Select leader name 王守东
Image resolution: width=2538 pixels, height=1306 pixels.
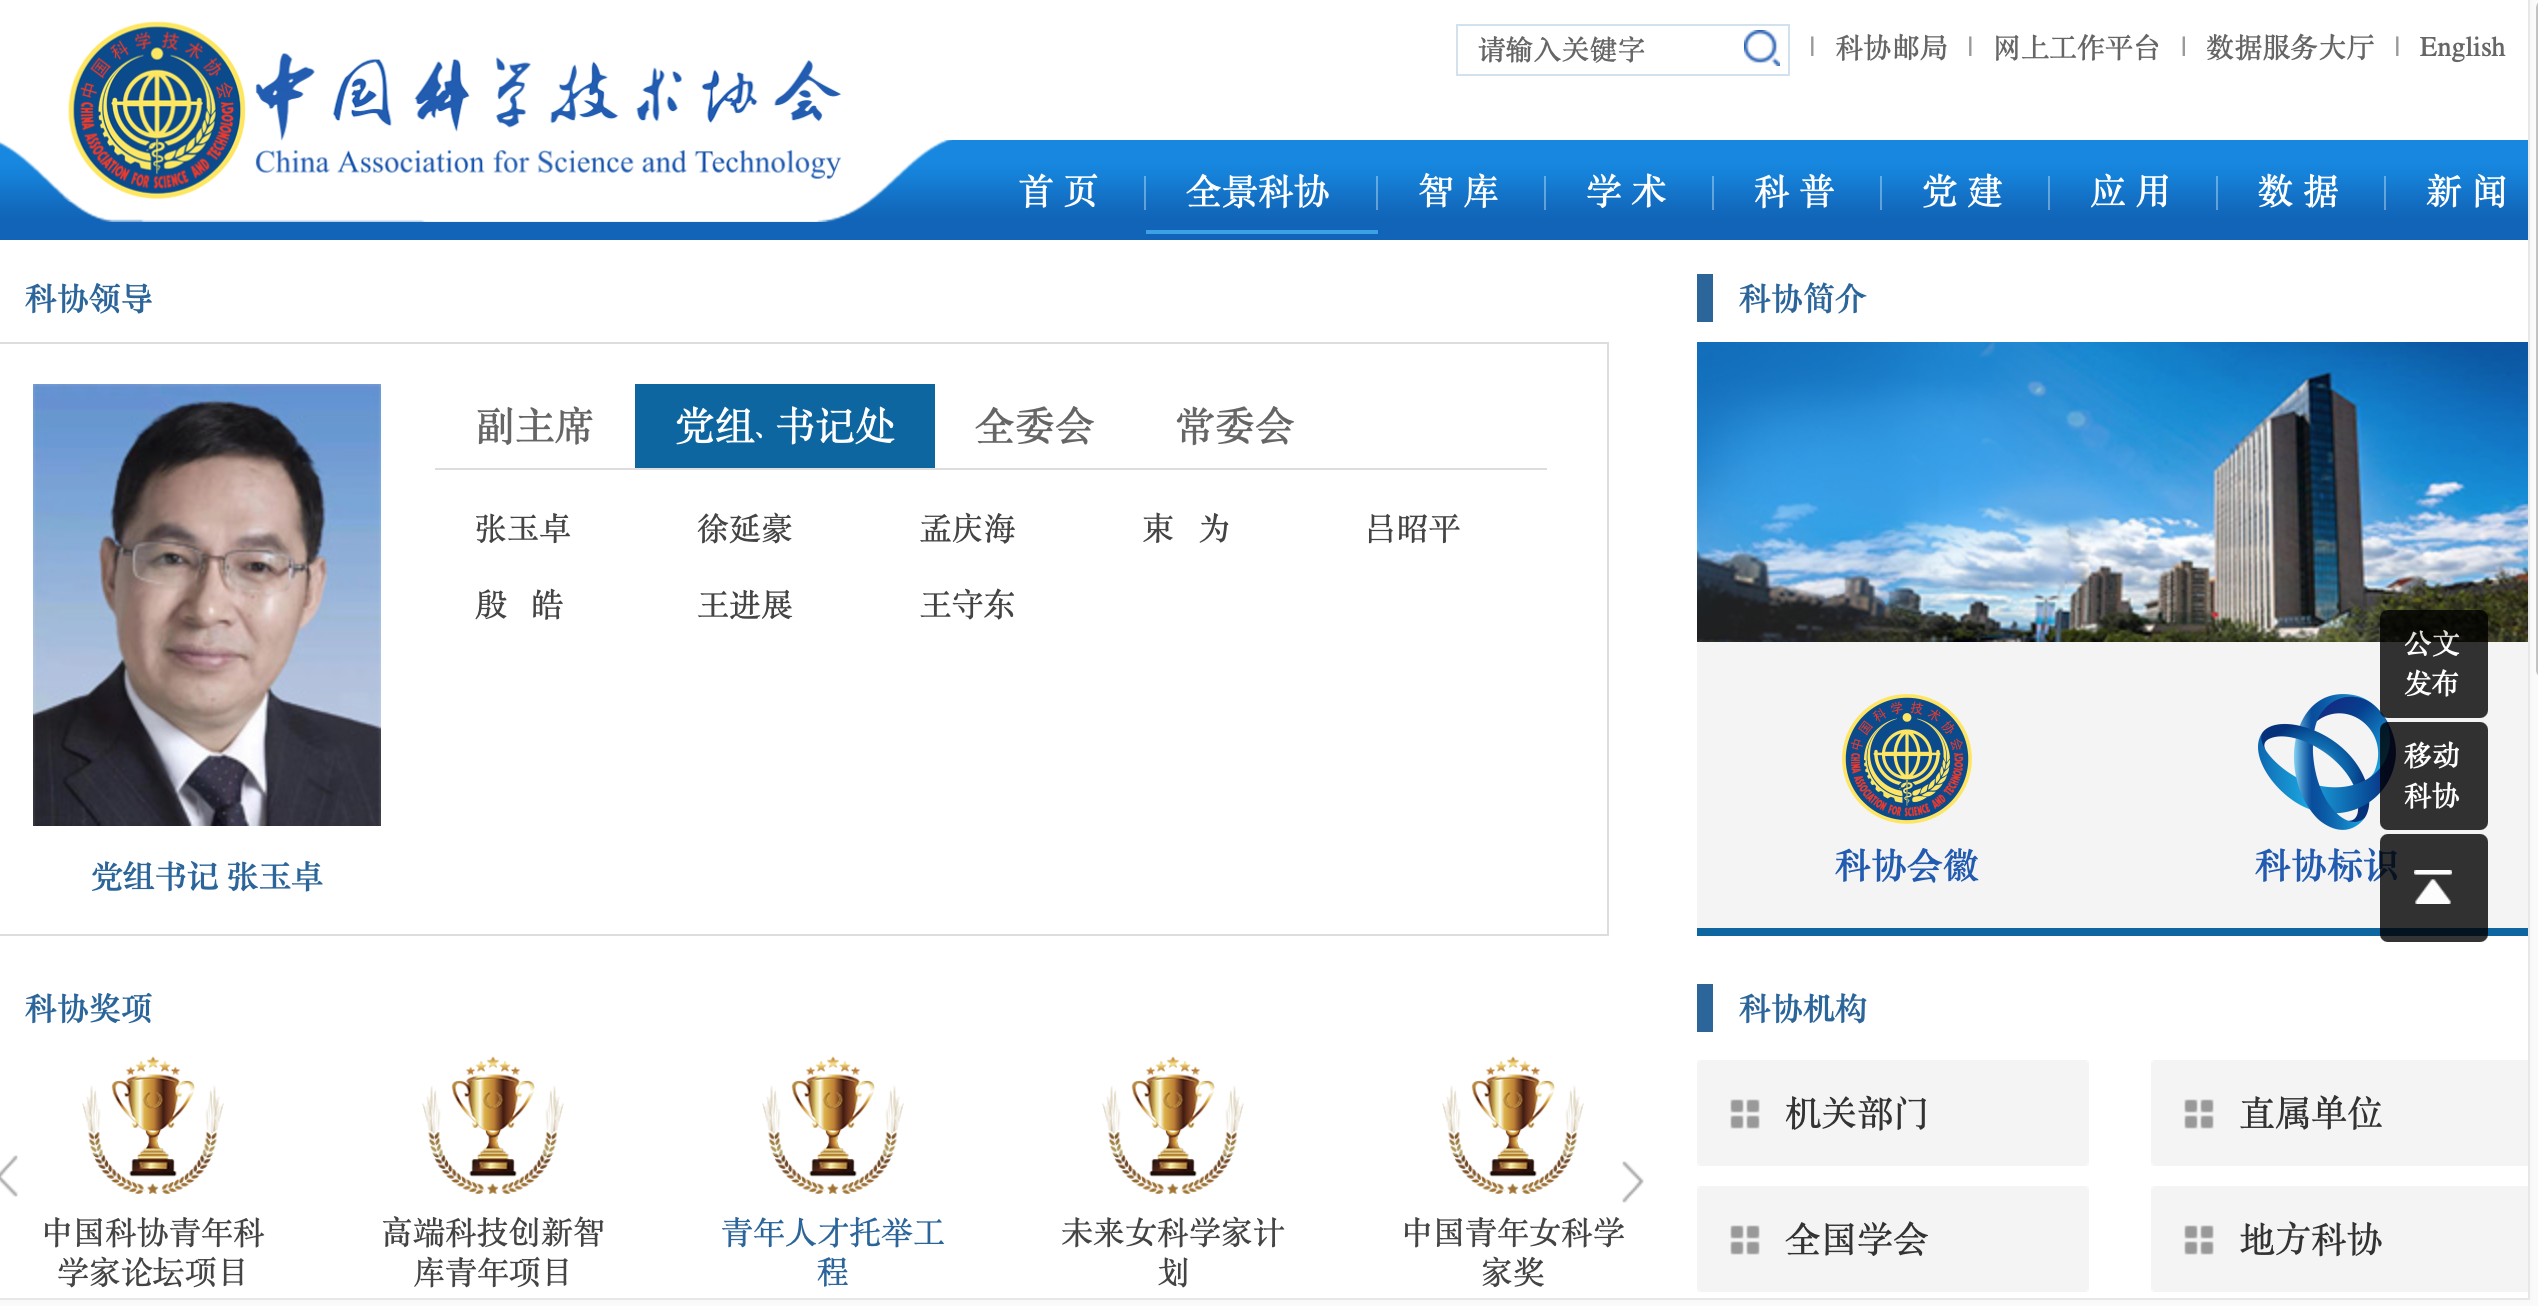968,604
